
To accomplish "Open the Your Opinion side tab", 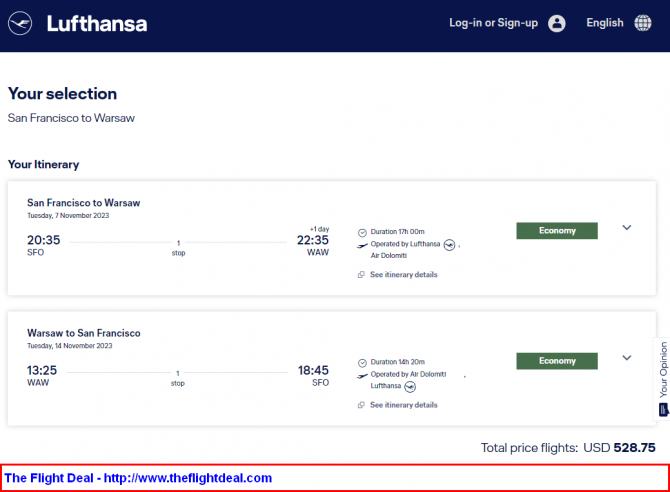I will pos(663,370).
